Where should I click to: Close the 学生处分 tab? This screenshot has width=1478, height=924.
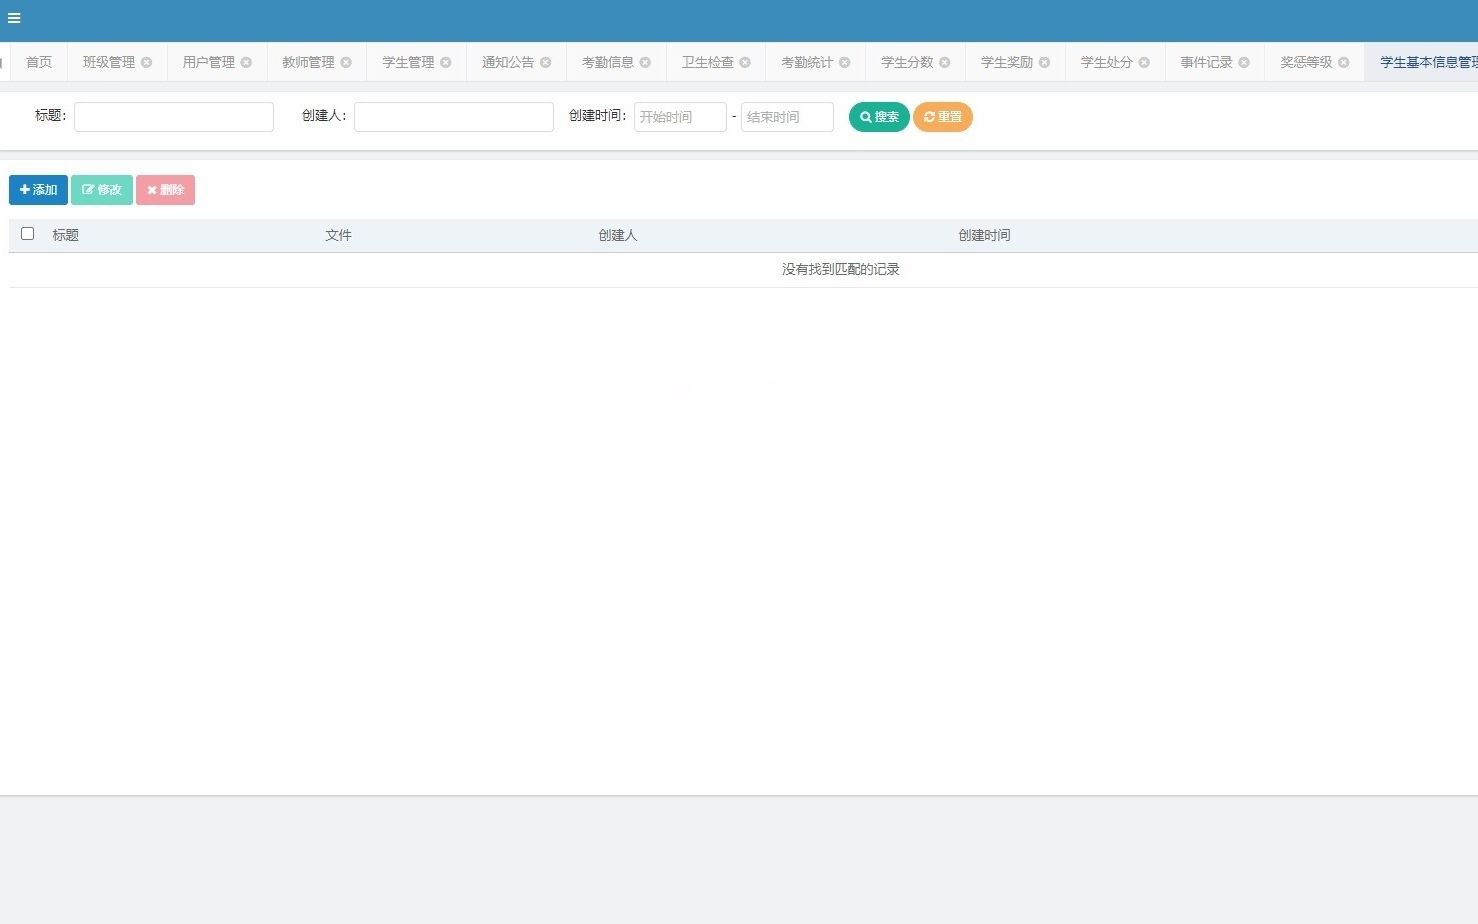tap(1144, 62)
